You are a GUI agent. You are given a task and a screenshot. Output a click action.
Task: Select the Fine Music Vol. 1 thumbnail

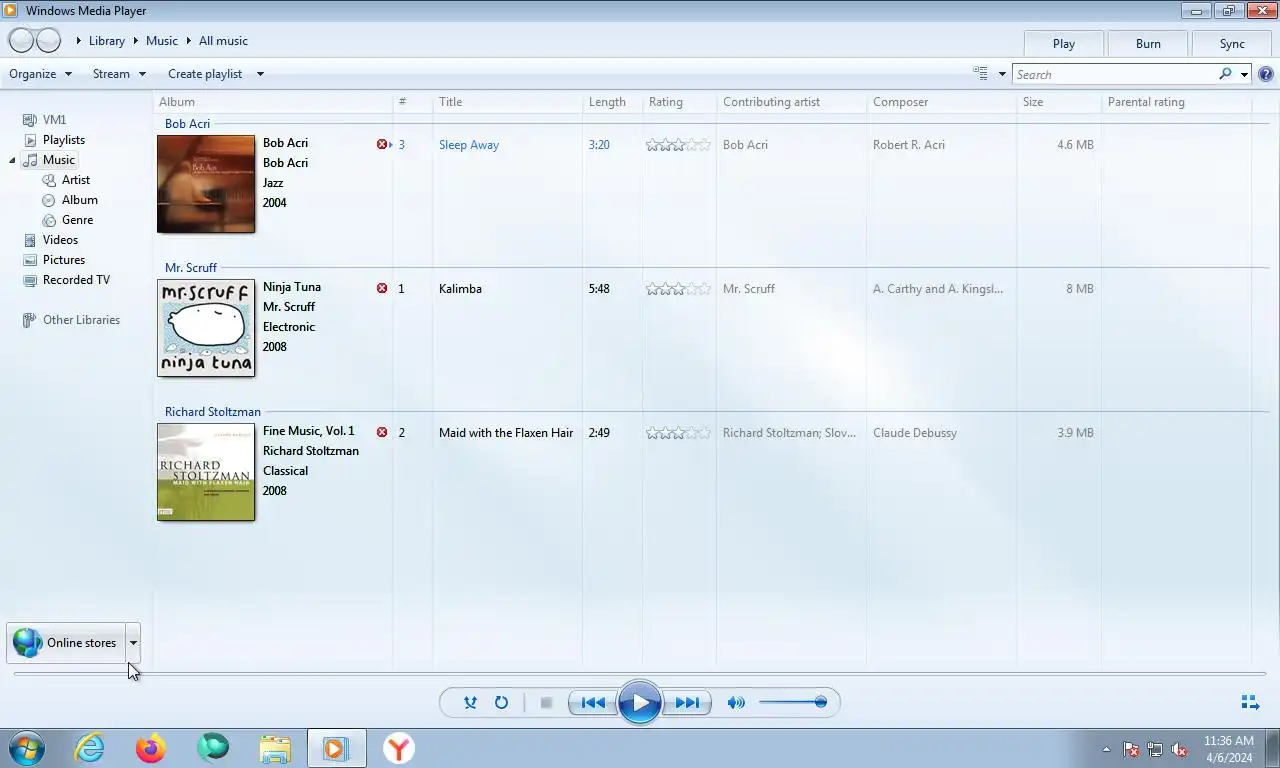[206, 472]
